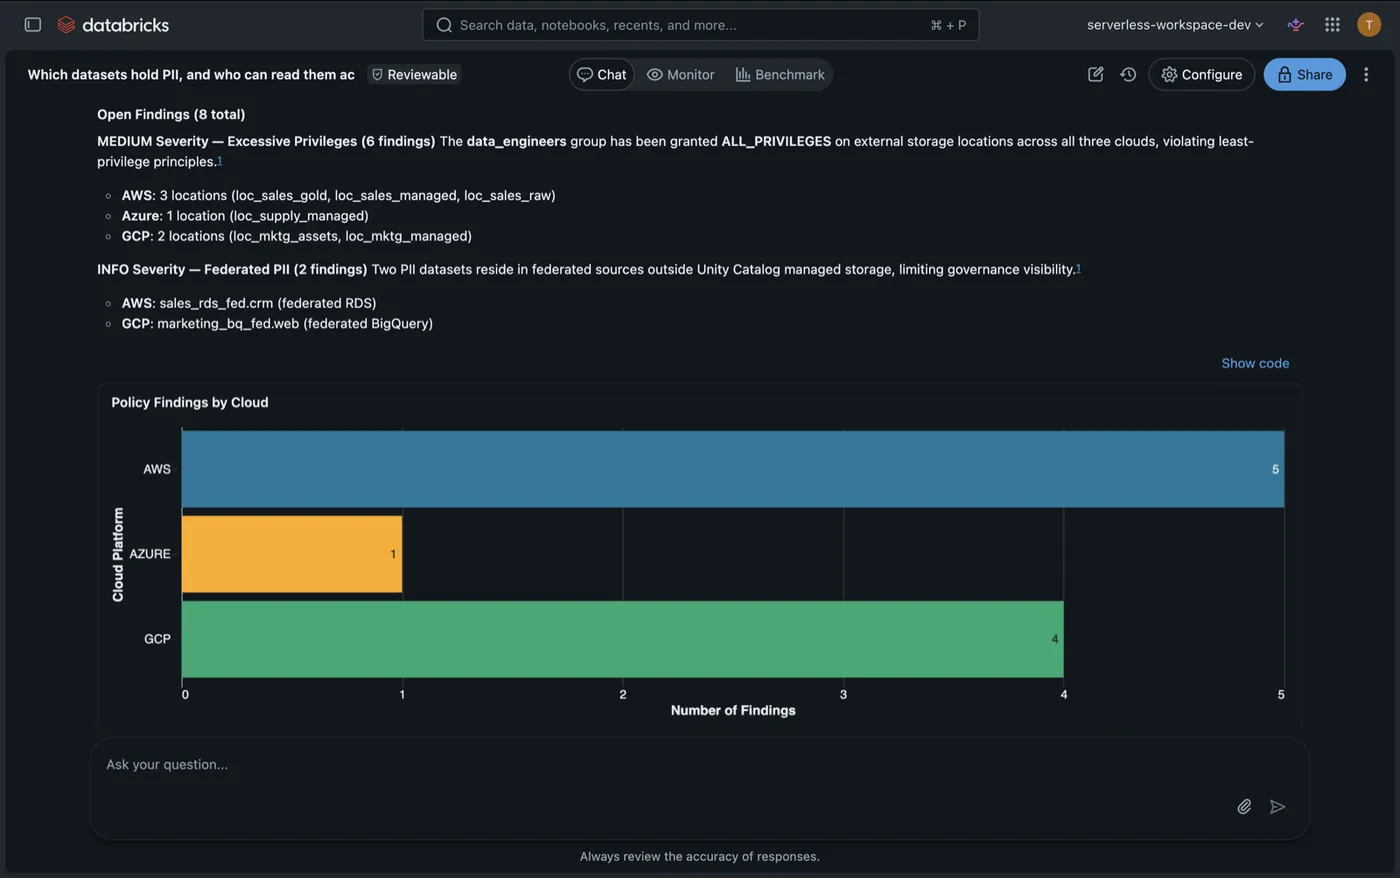
Task: Open chat history clock icon
Action: pos(1128,74)
